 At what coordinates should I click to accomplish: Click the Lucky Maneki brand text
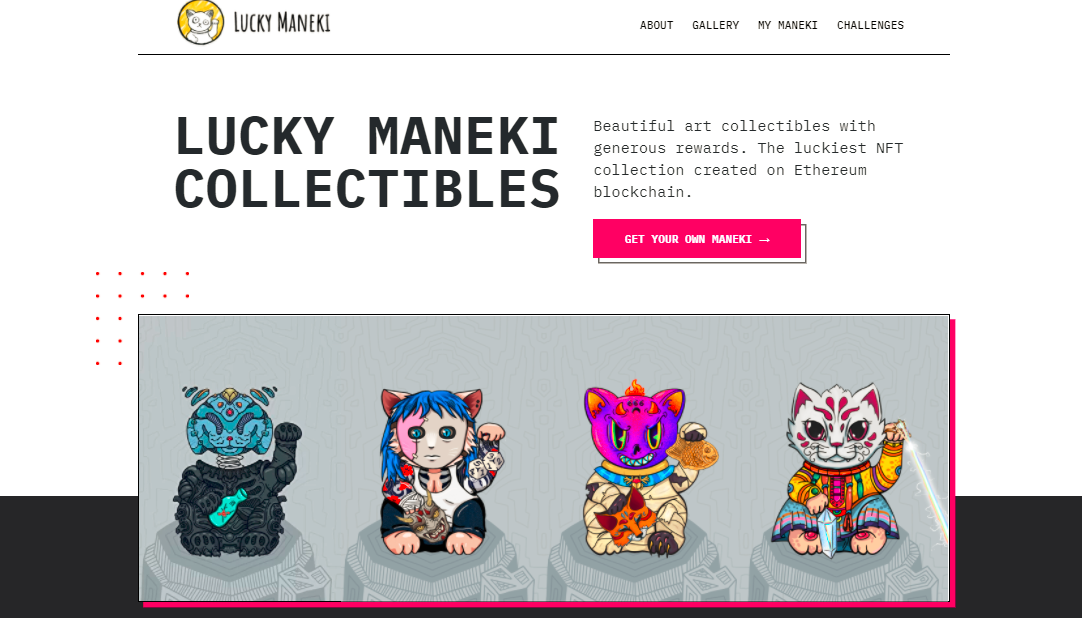[282, 23]
